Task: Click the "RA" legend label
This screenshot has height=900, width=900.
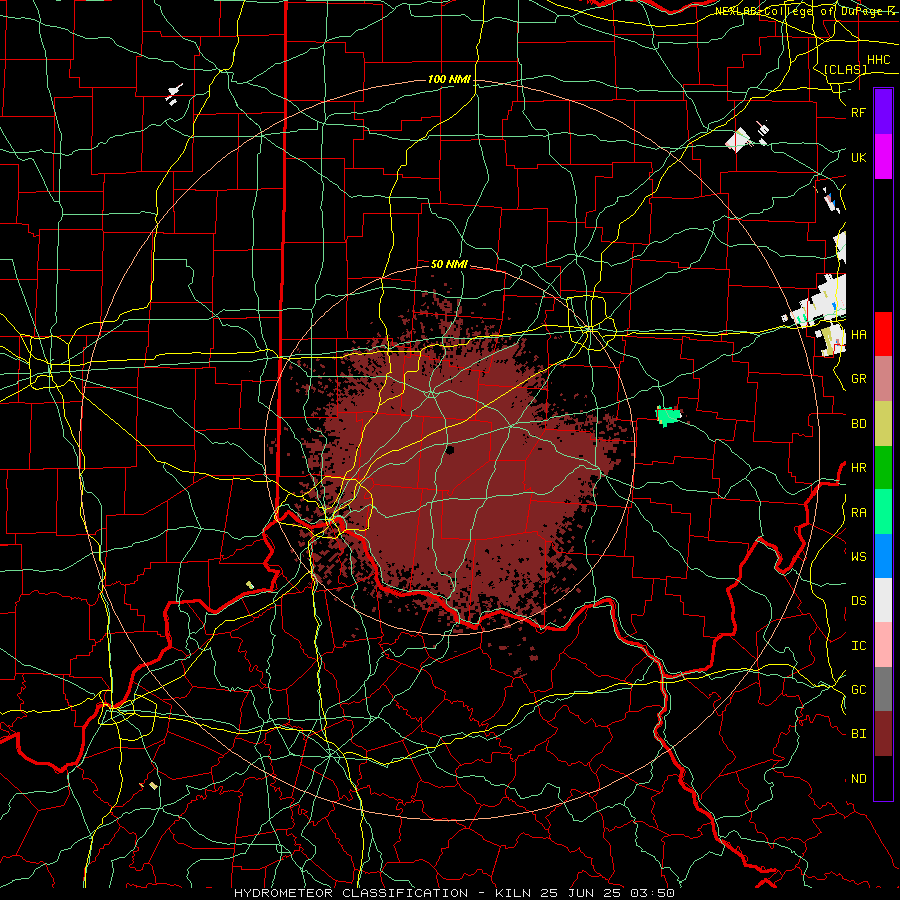Action: [858, 513]
